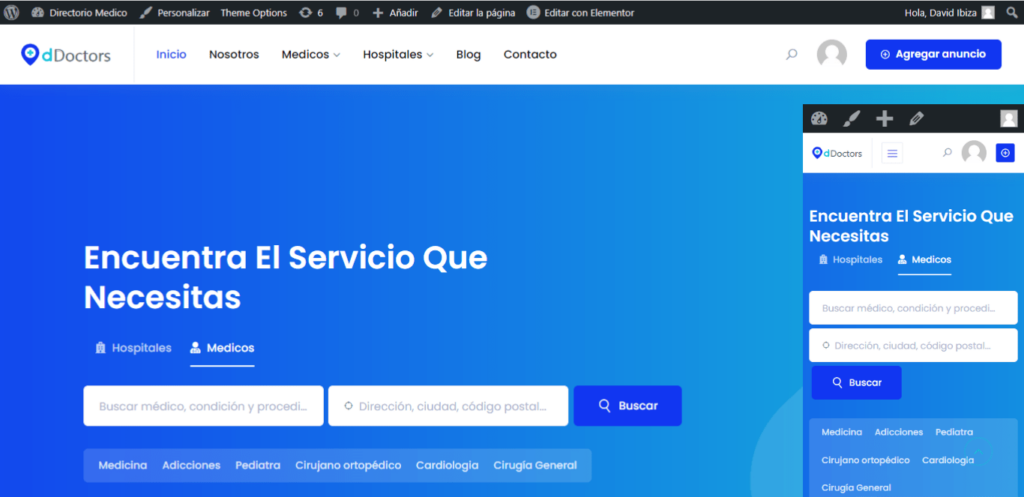The height and width of the screenshot is (497, 1024).
Task: Click the paintbrush icon in mobile admin bar
Action: (851, 119)
